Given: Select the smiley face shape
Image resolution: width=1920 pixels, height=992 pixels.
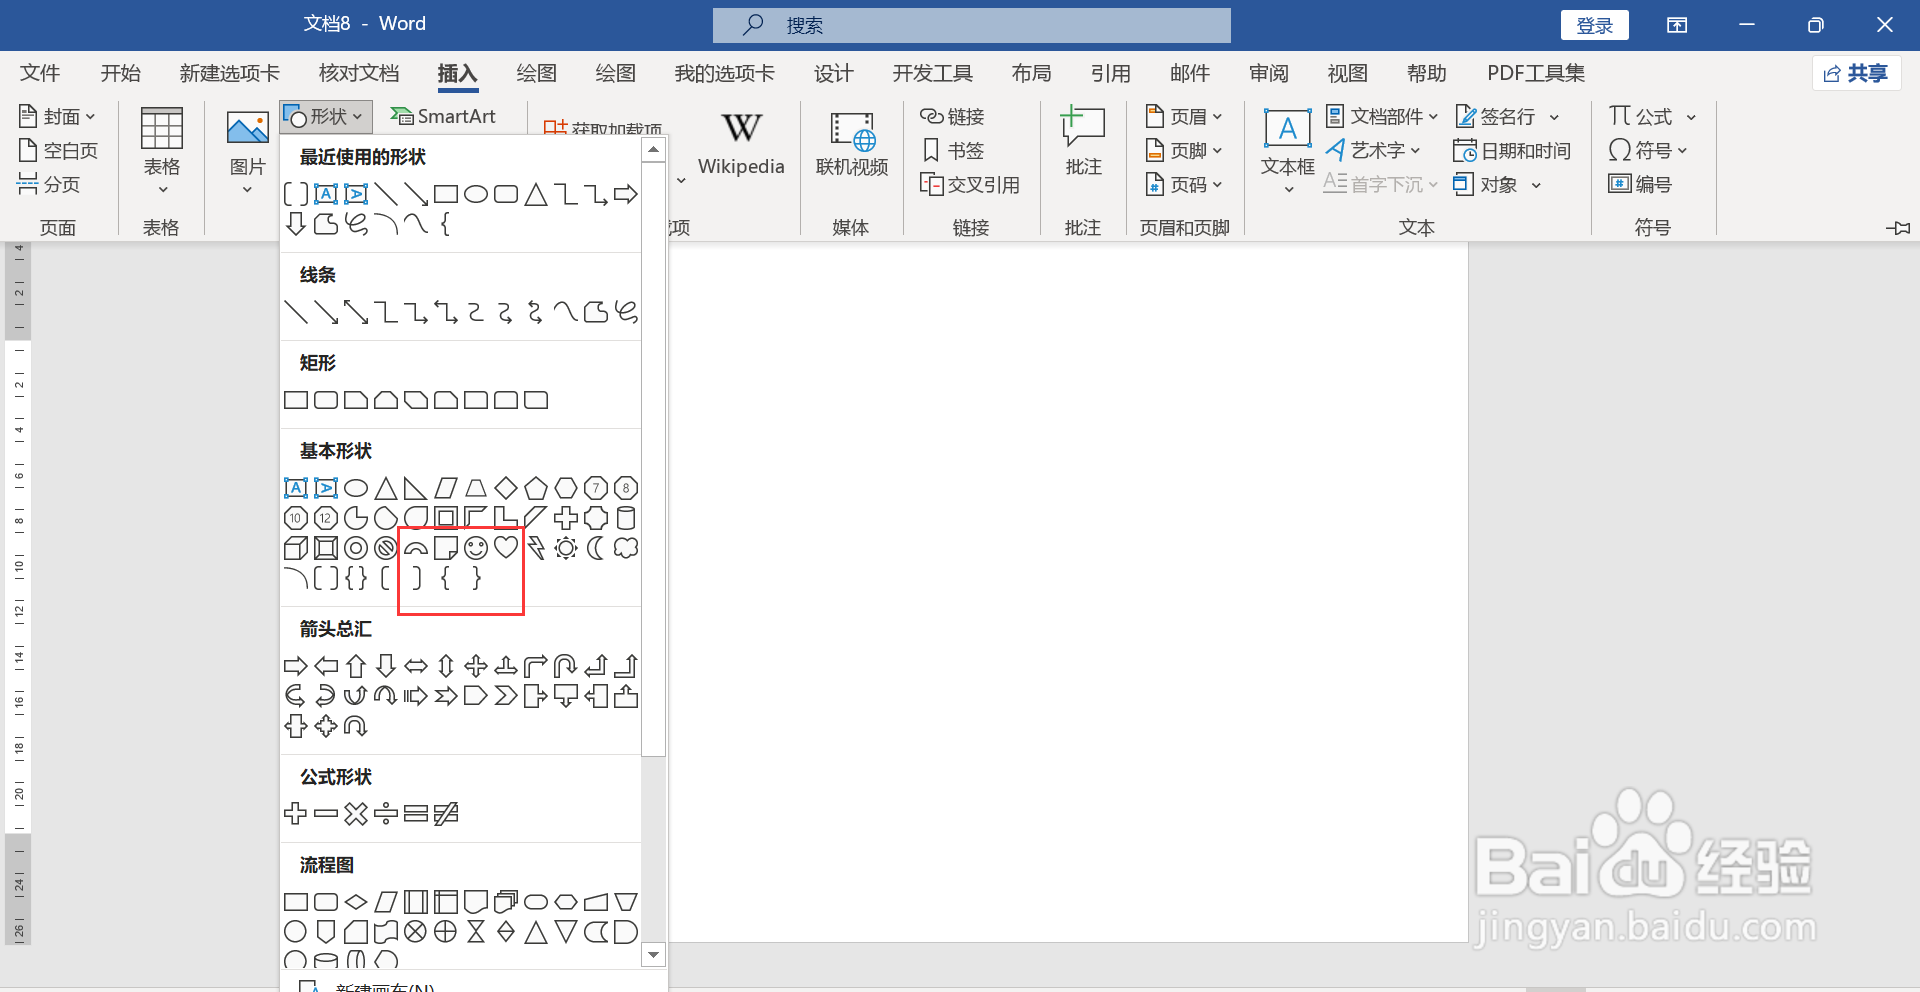Looking at the screenshot, I should [x=476, y=548].
